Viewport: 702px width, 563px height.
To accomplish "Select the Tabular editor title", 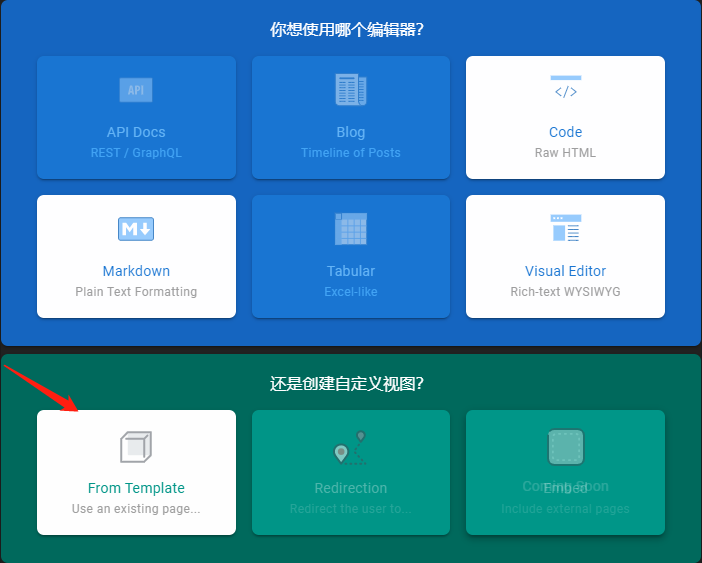I will pyautogui.click(x=351, y=271).
